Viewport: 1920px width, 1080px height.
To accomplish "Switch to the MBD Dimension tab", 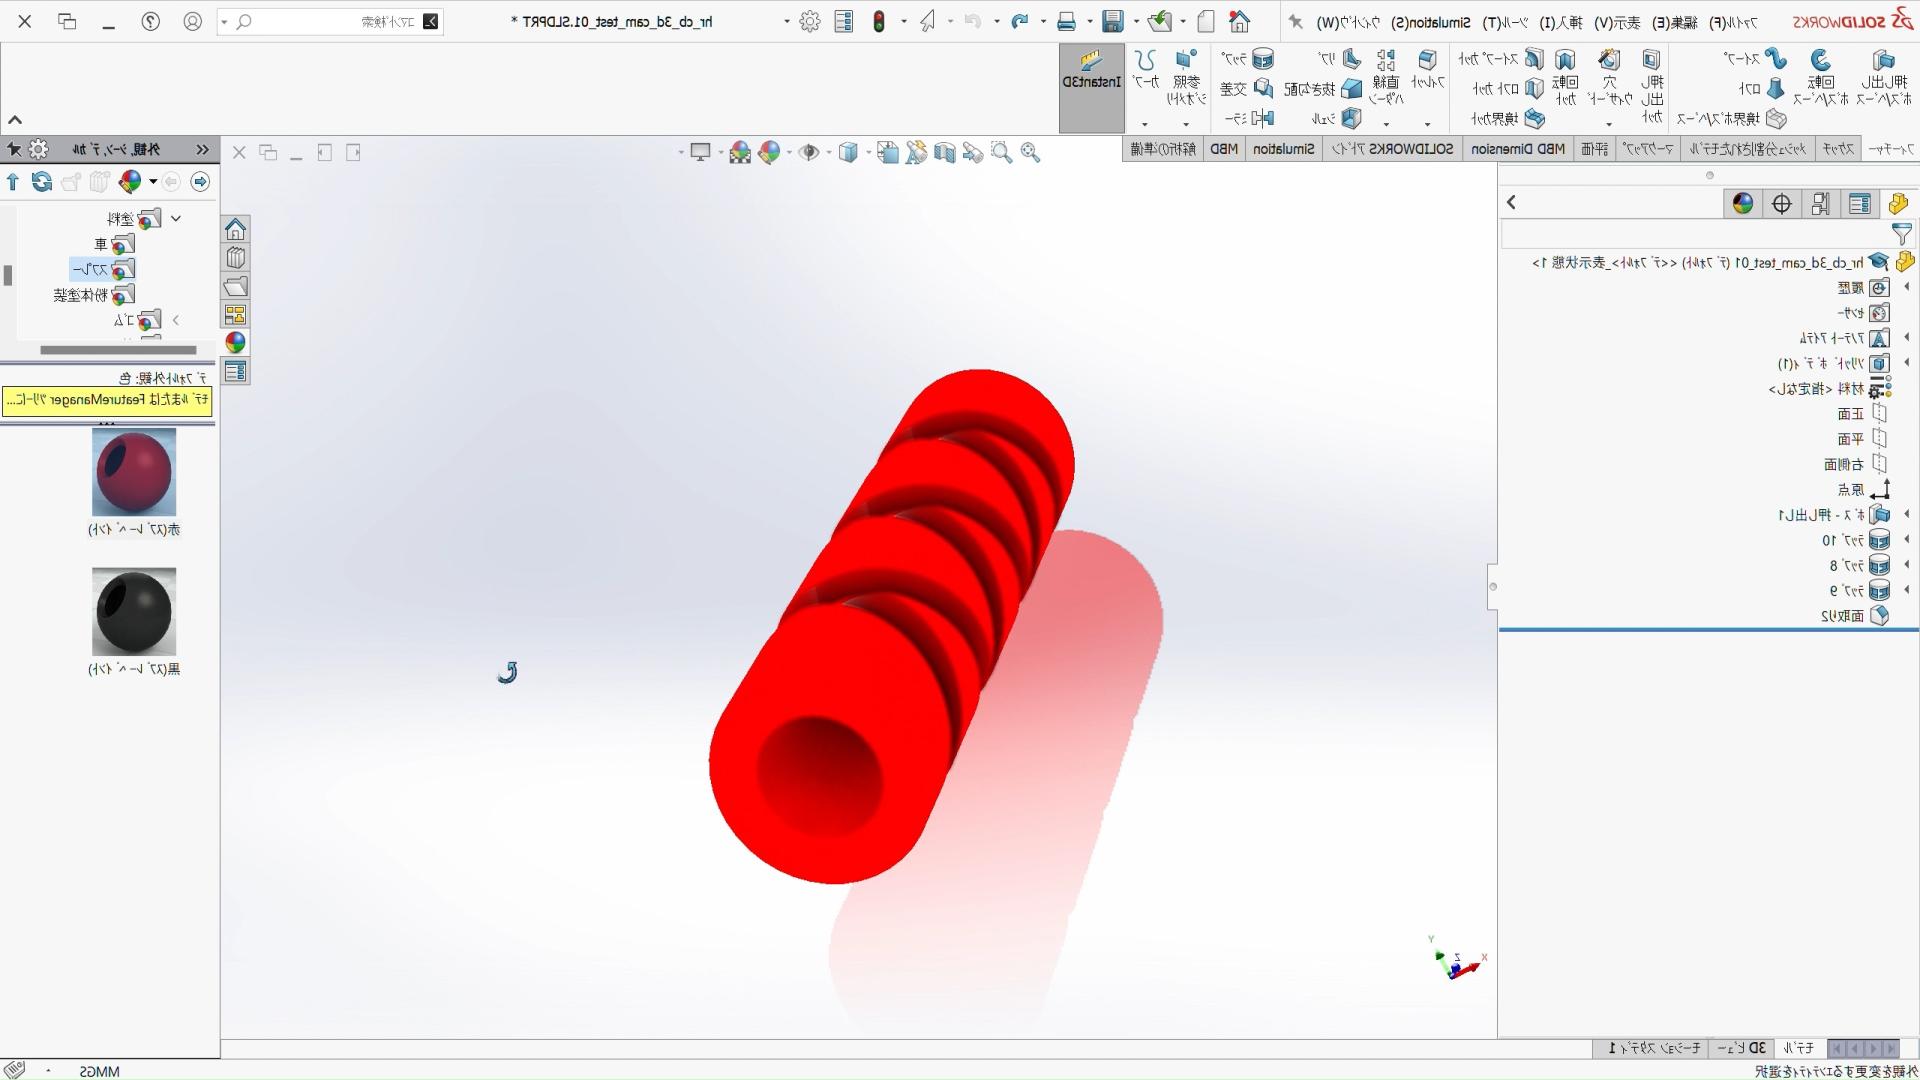I will 1518,149.
